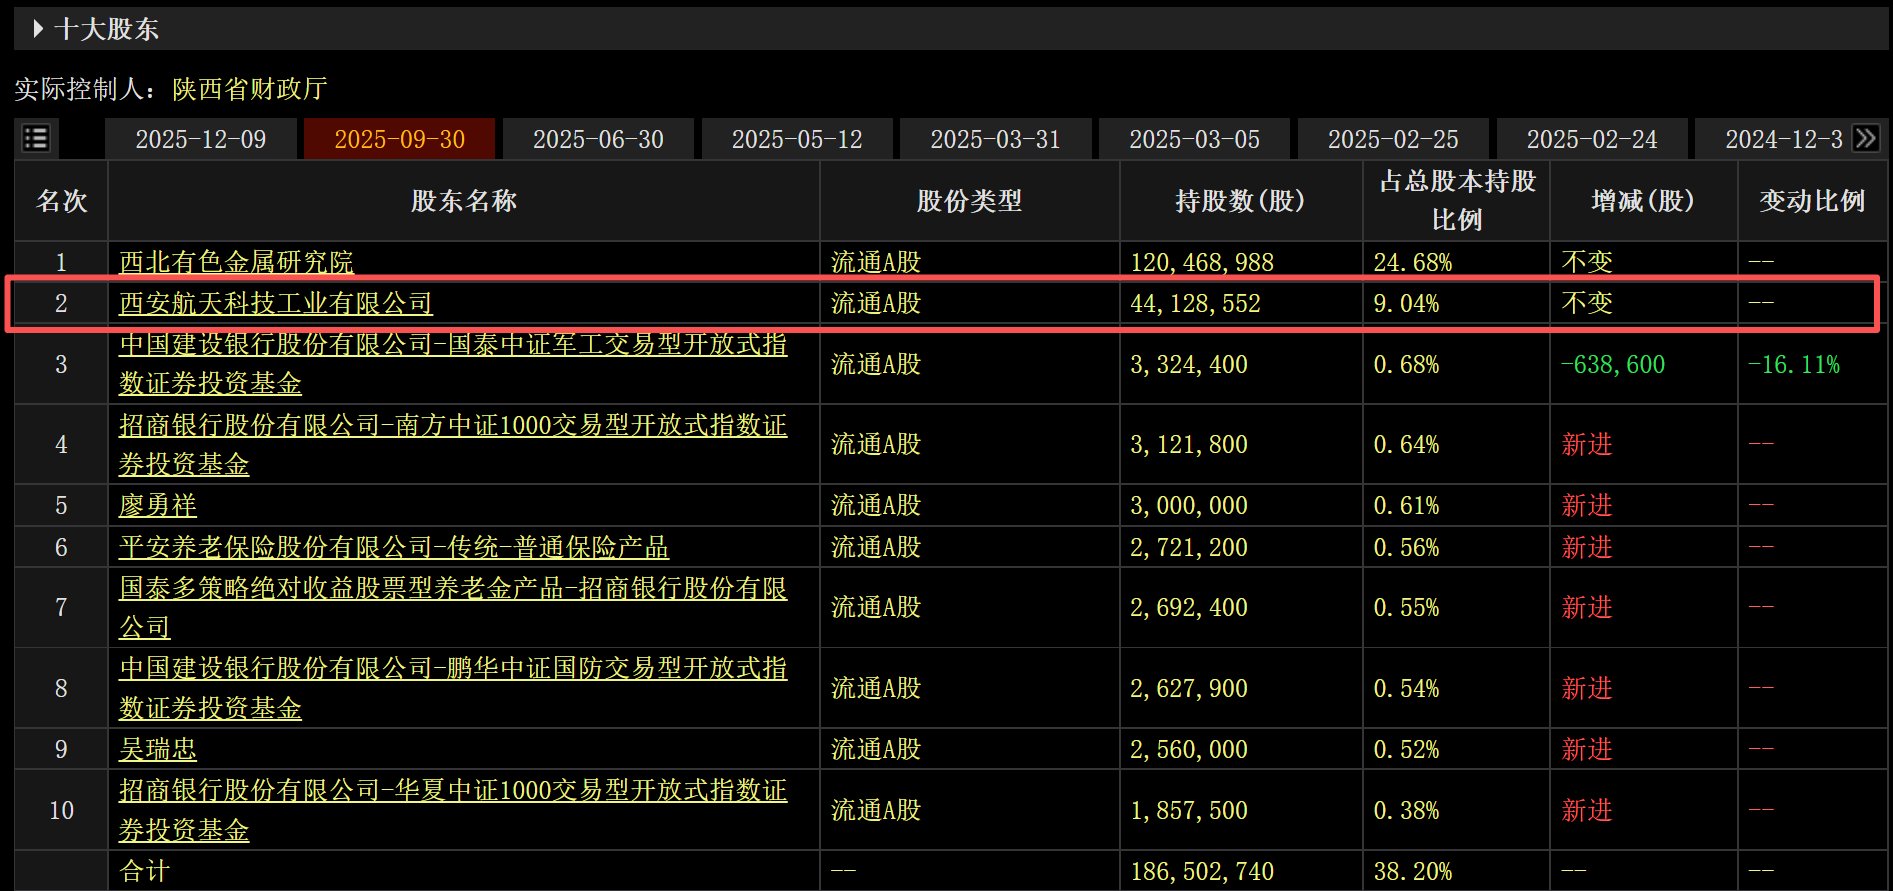Open the 2025-03-05 report tab
This screenshot has width=1893, height=891.
pyautogui.click(x=1194, y=139)
